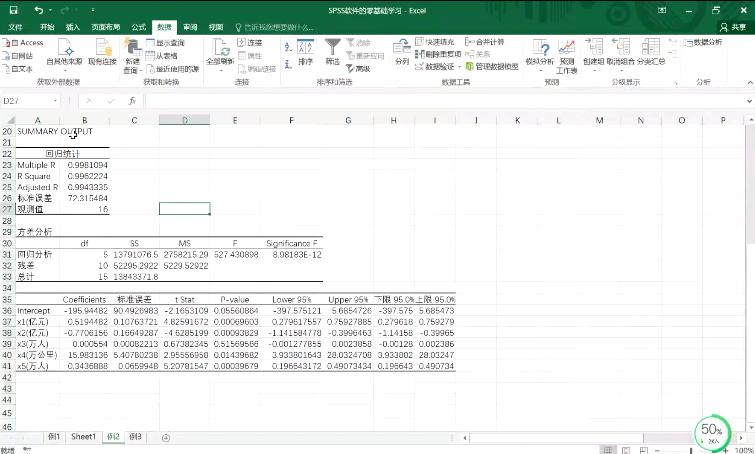This screenshot has height=454, width=755.
Task: Click the Name Box showing D27
Action: [x=26, y=101]
